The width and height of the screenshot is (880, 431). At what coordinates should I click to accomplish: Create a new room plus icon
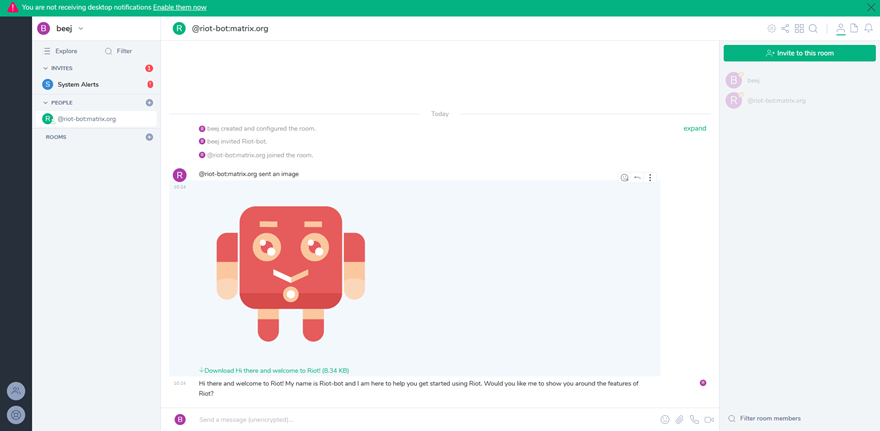point(149,137)
